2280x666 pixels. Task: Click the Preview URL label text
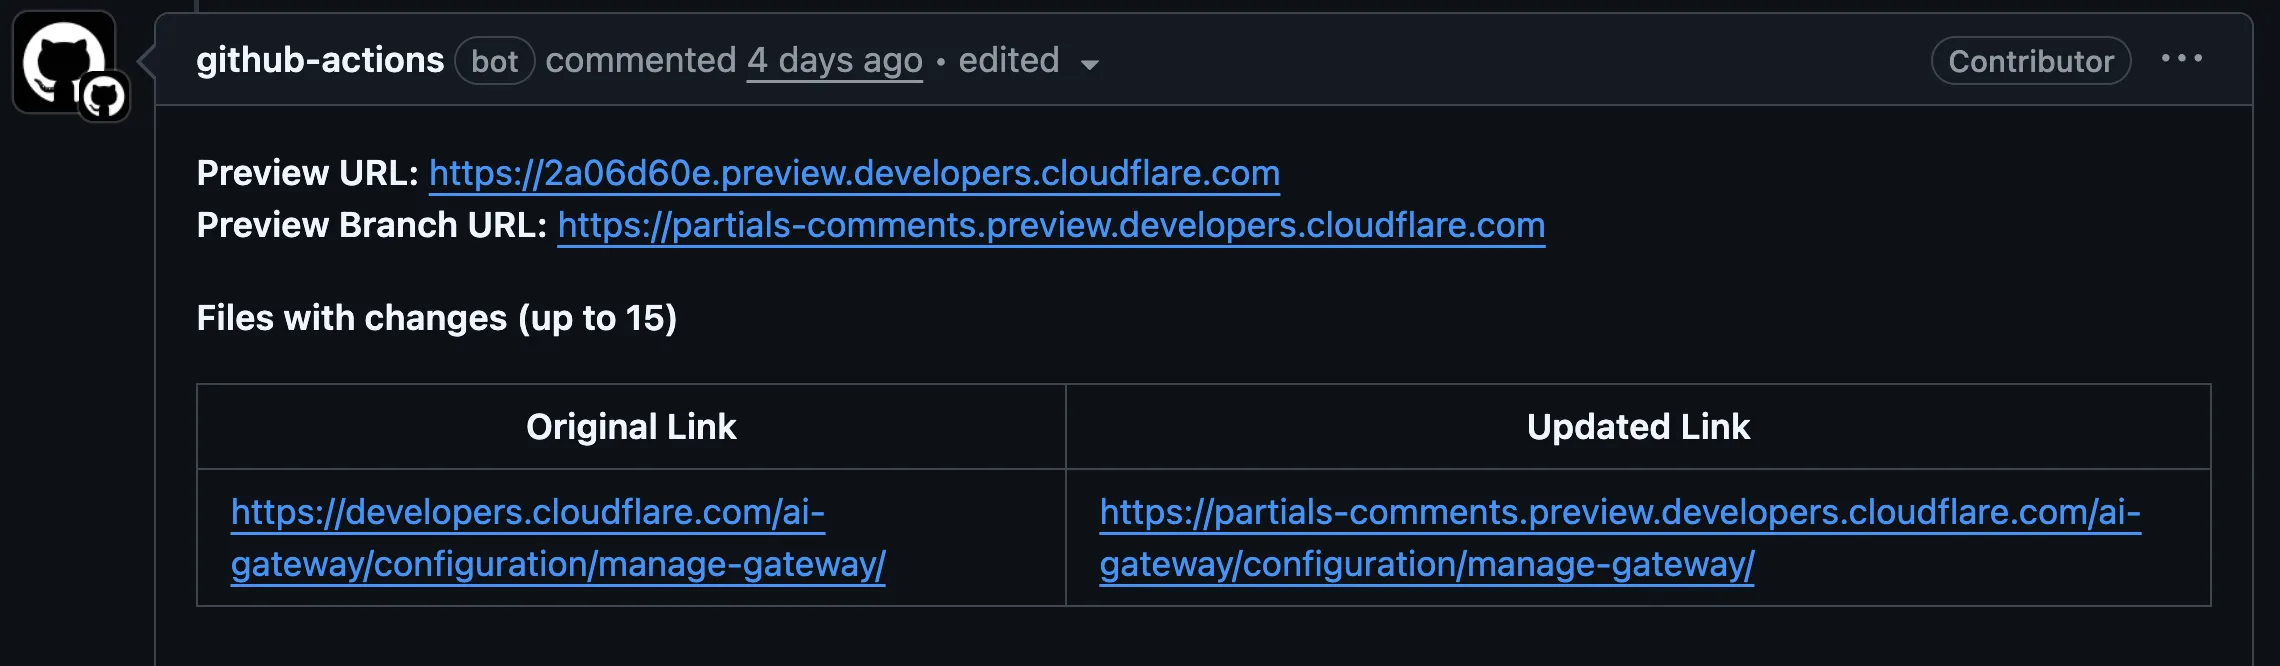(x=307, y=174)
